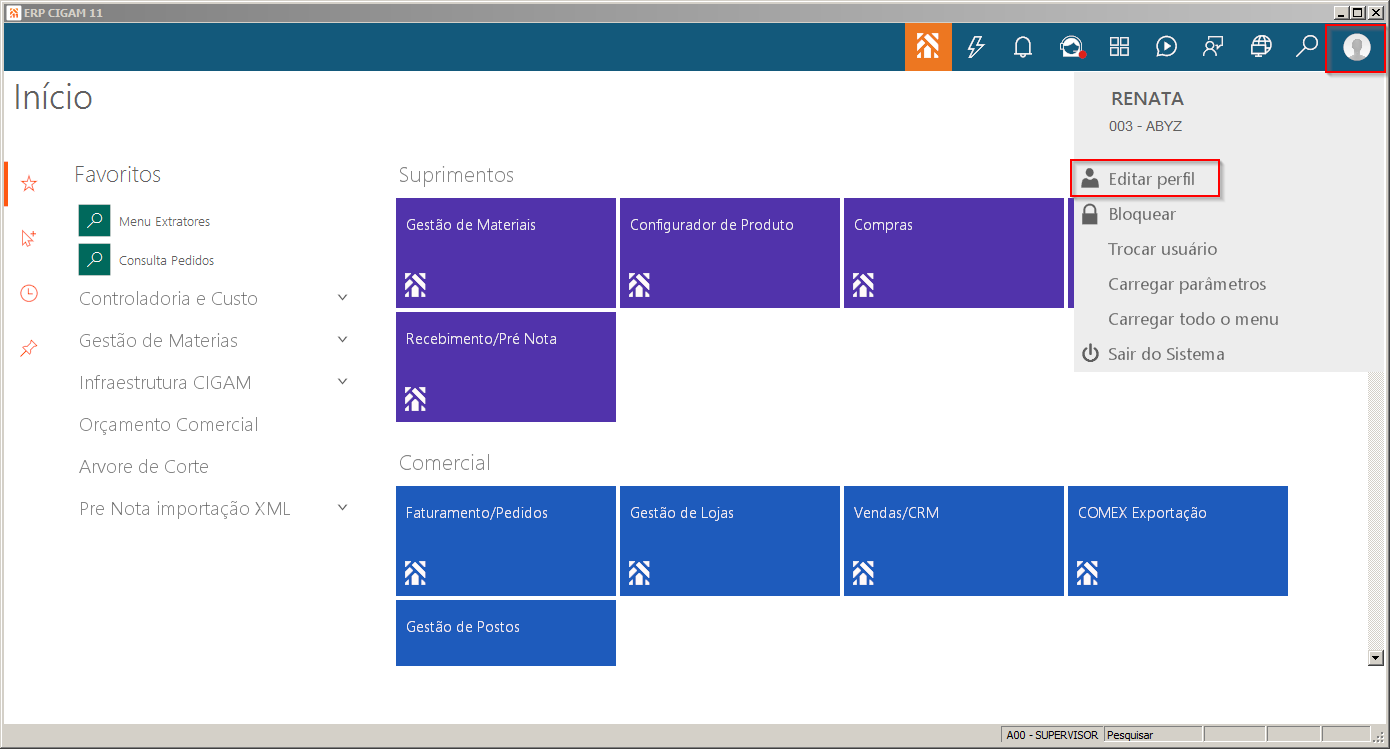Choose Editar perfil from user menu
The height and width of the screenshot is (749, 1390).
pos(1146,180)
